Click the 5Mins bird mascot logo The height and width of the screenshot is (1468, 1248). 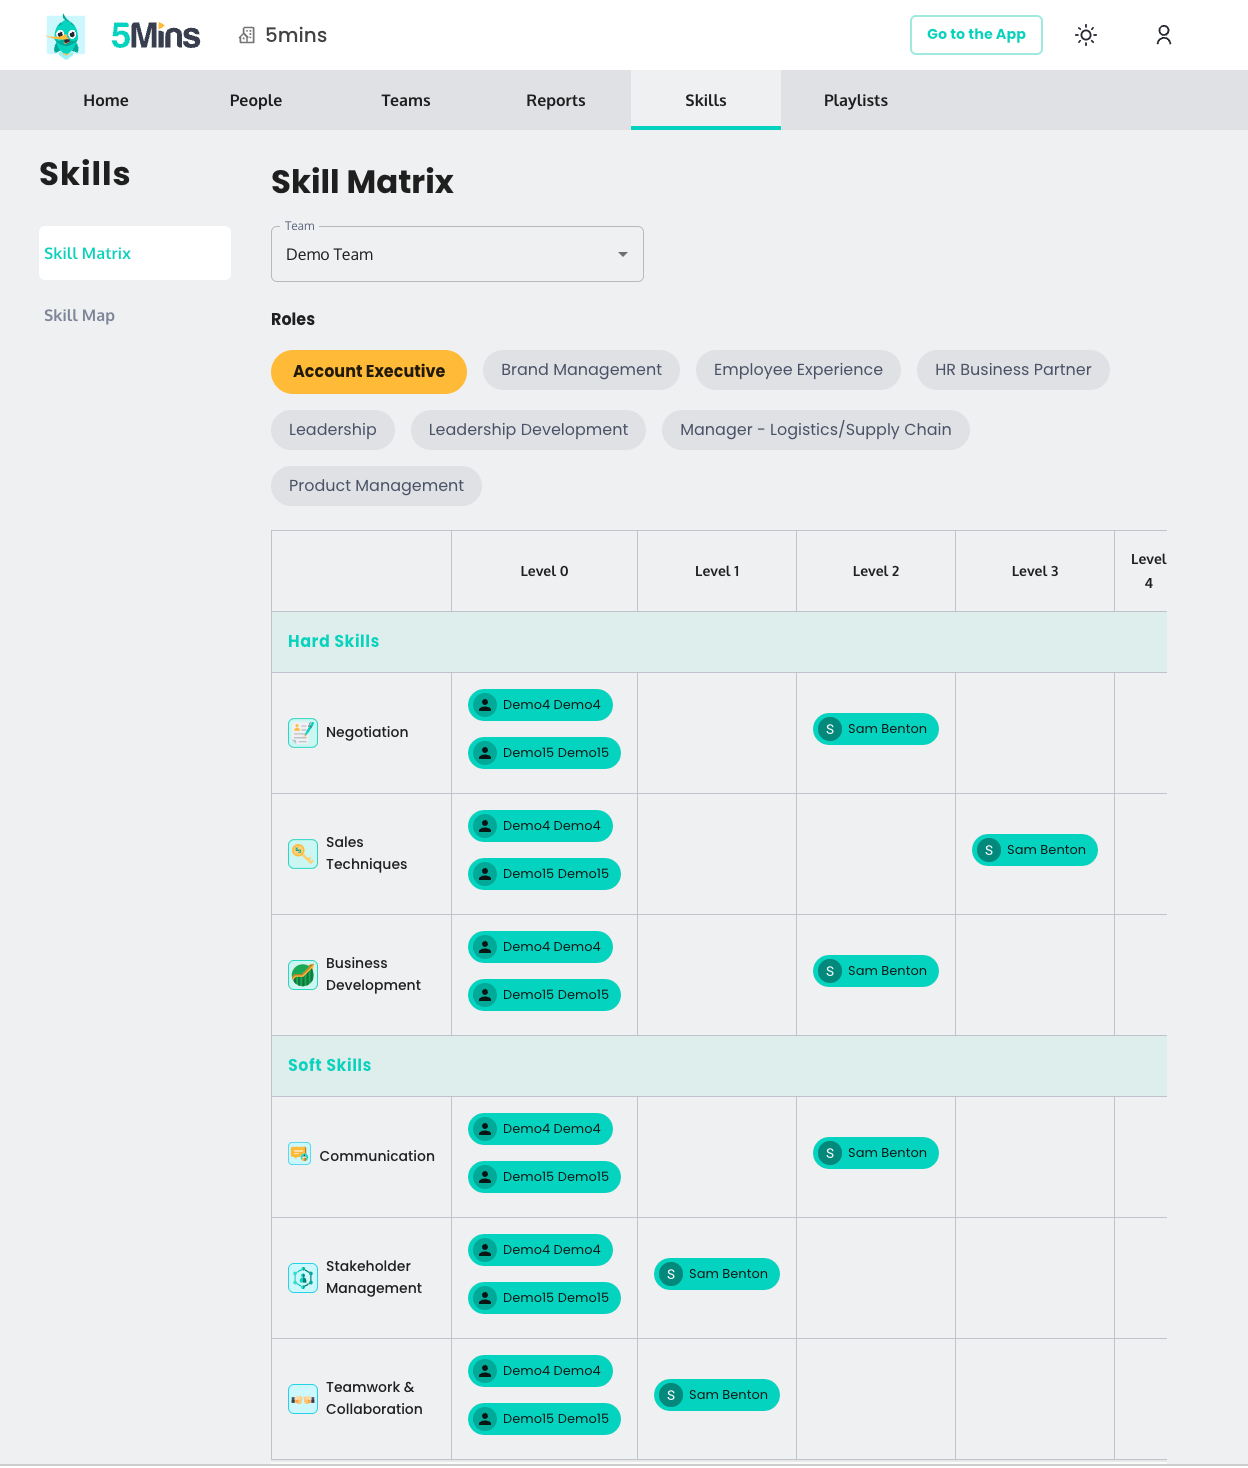(66, 36)
